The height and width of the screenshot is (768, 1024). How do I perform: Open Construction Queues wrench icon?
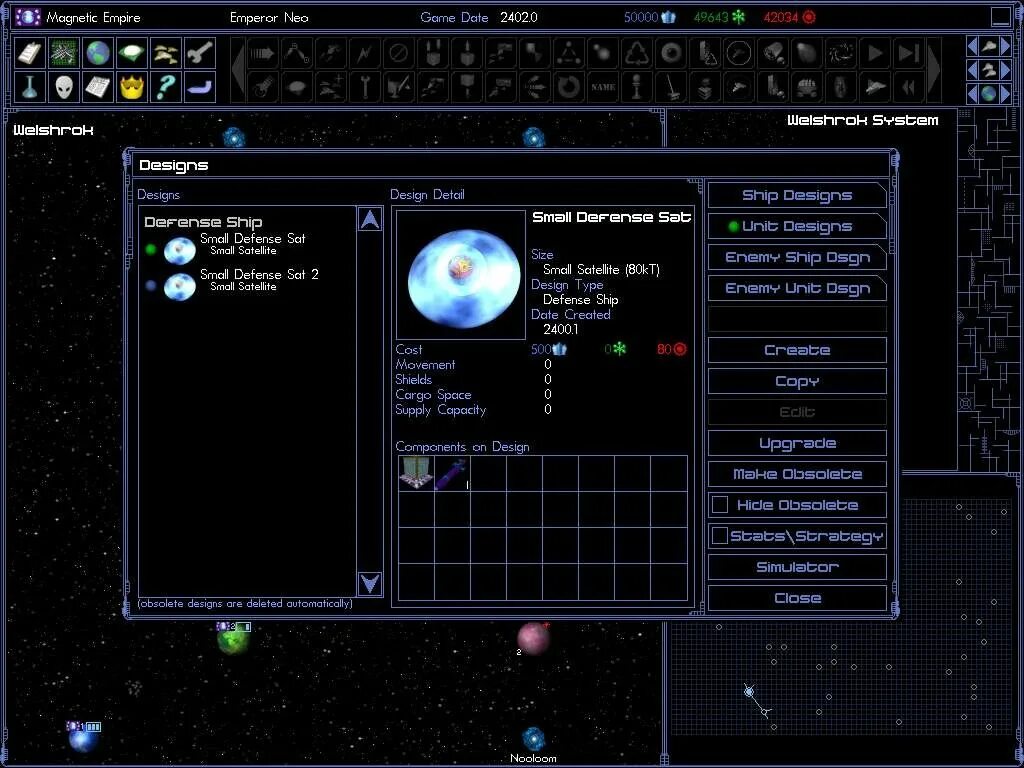199,53
